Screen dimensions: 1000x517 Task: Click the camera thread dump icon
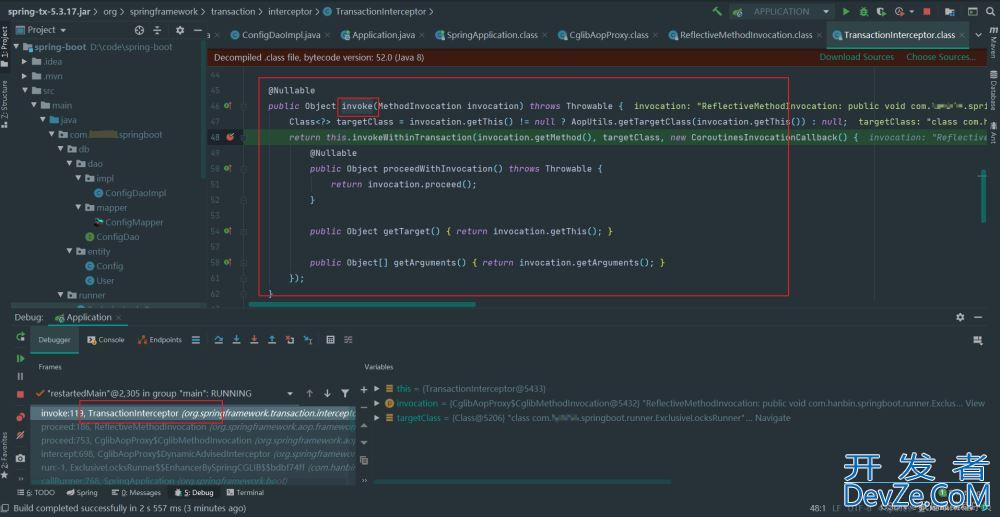tap(20, 458)
